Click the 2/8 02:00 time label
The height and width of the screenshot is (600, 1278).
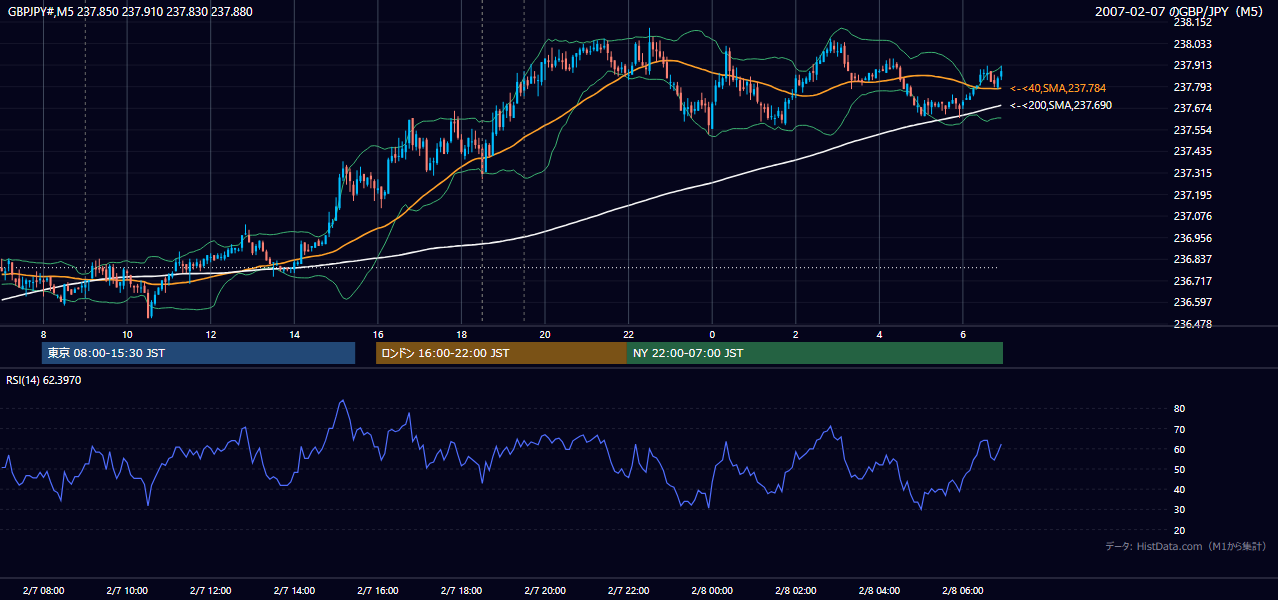point(795,591)
